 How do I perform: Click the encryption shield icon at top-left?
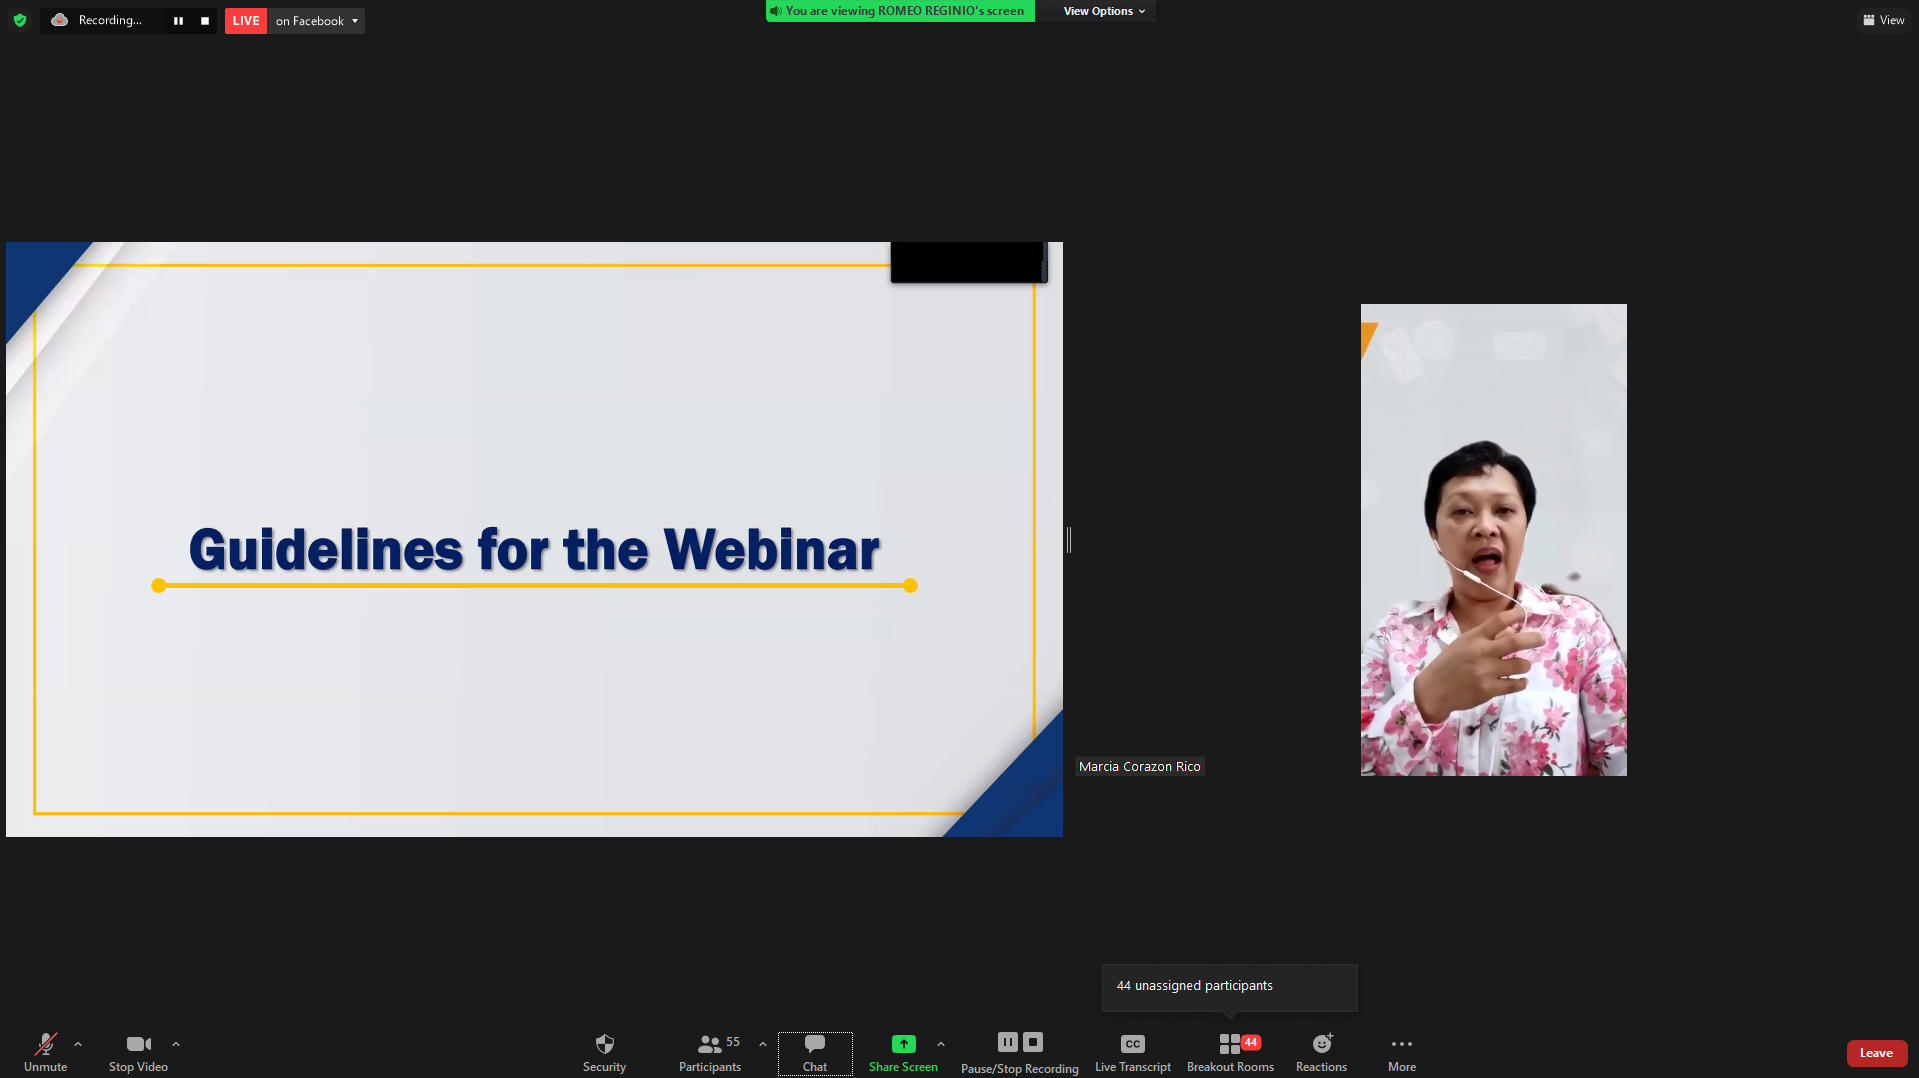click(x=20, y=20)
